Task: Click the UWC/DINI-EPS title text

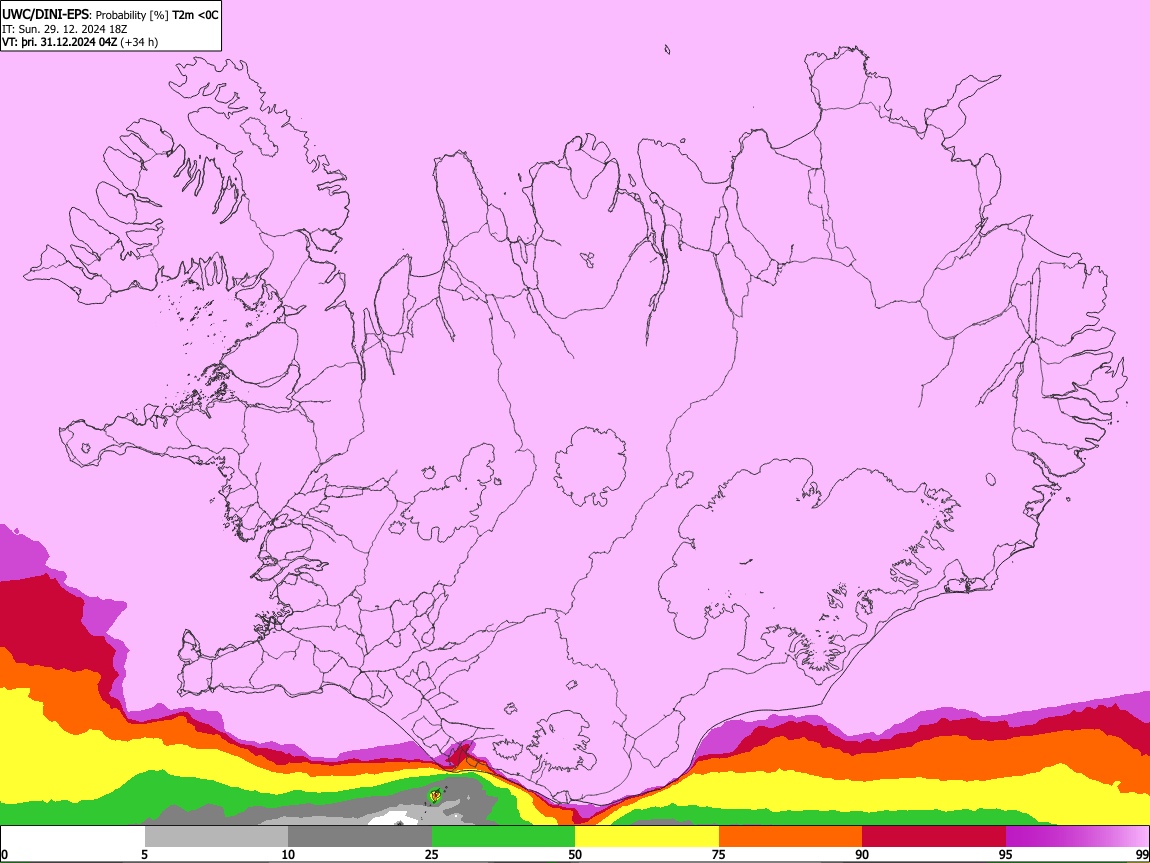Action: click(x=45, y=15)
